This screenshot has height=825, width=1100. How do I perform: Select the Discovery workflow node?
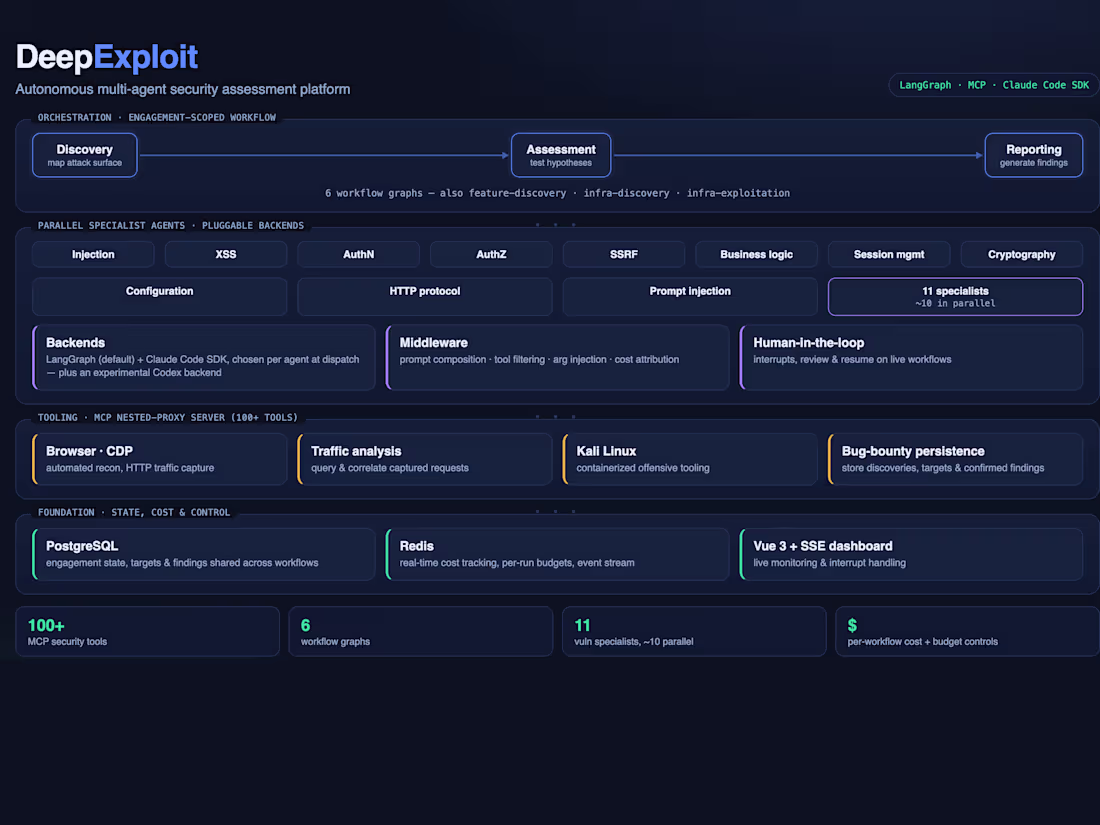click(x=84, y=155)
